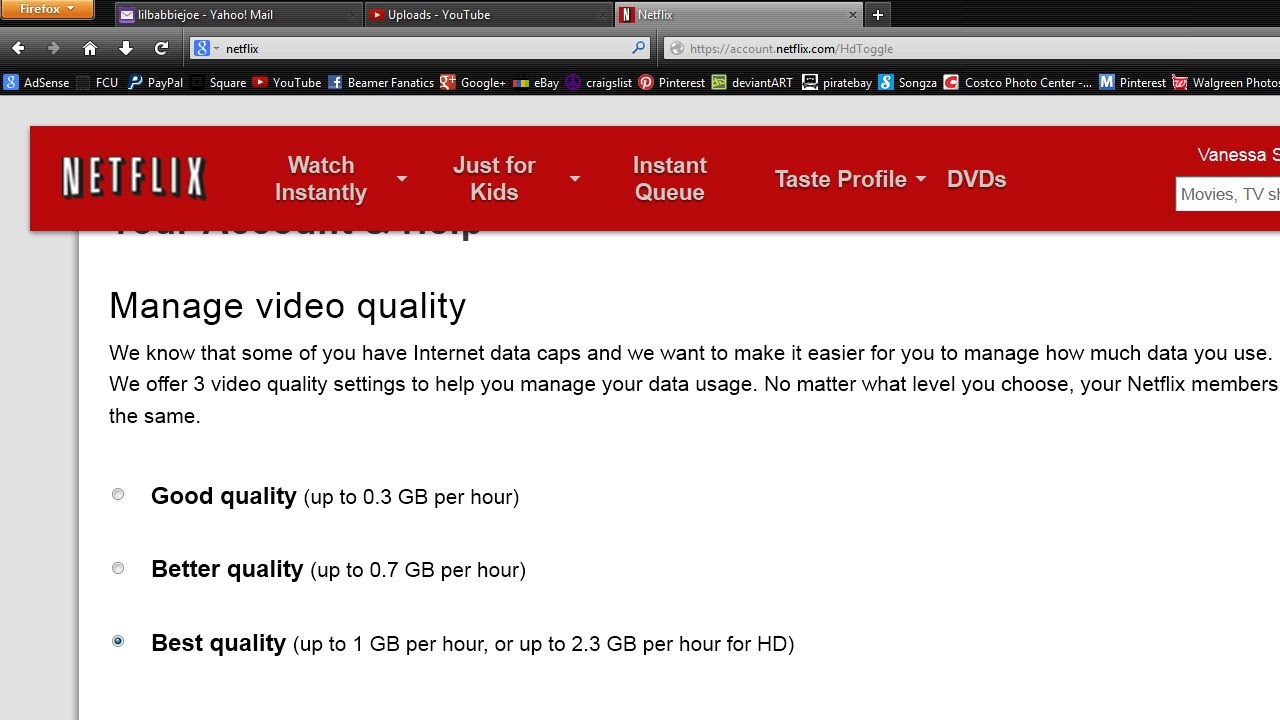Switch to the Yahoo! Mail tab
Viewport: 1280px width, 720px height.
click(237, 15)
